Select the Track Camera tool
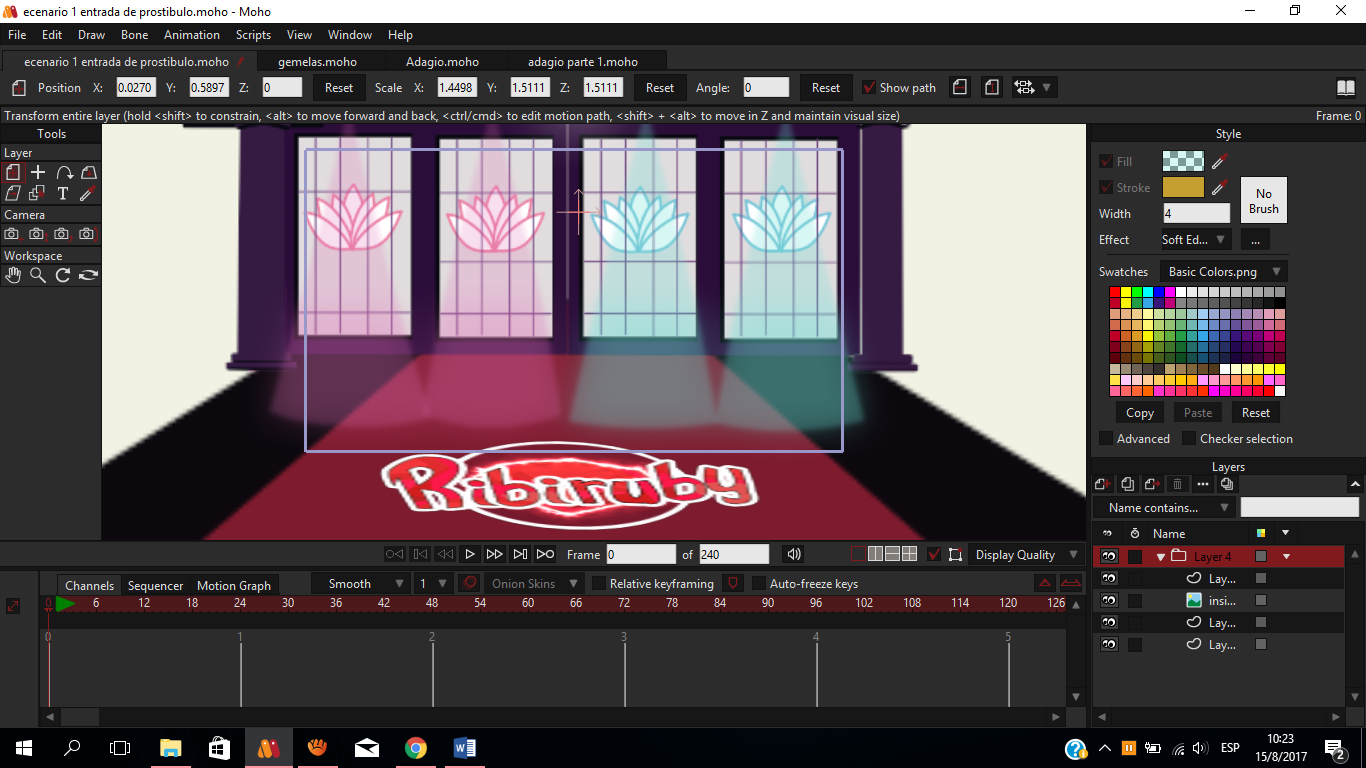The image size is (1366, 768). tap(12, 234)
